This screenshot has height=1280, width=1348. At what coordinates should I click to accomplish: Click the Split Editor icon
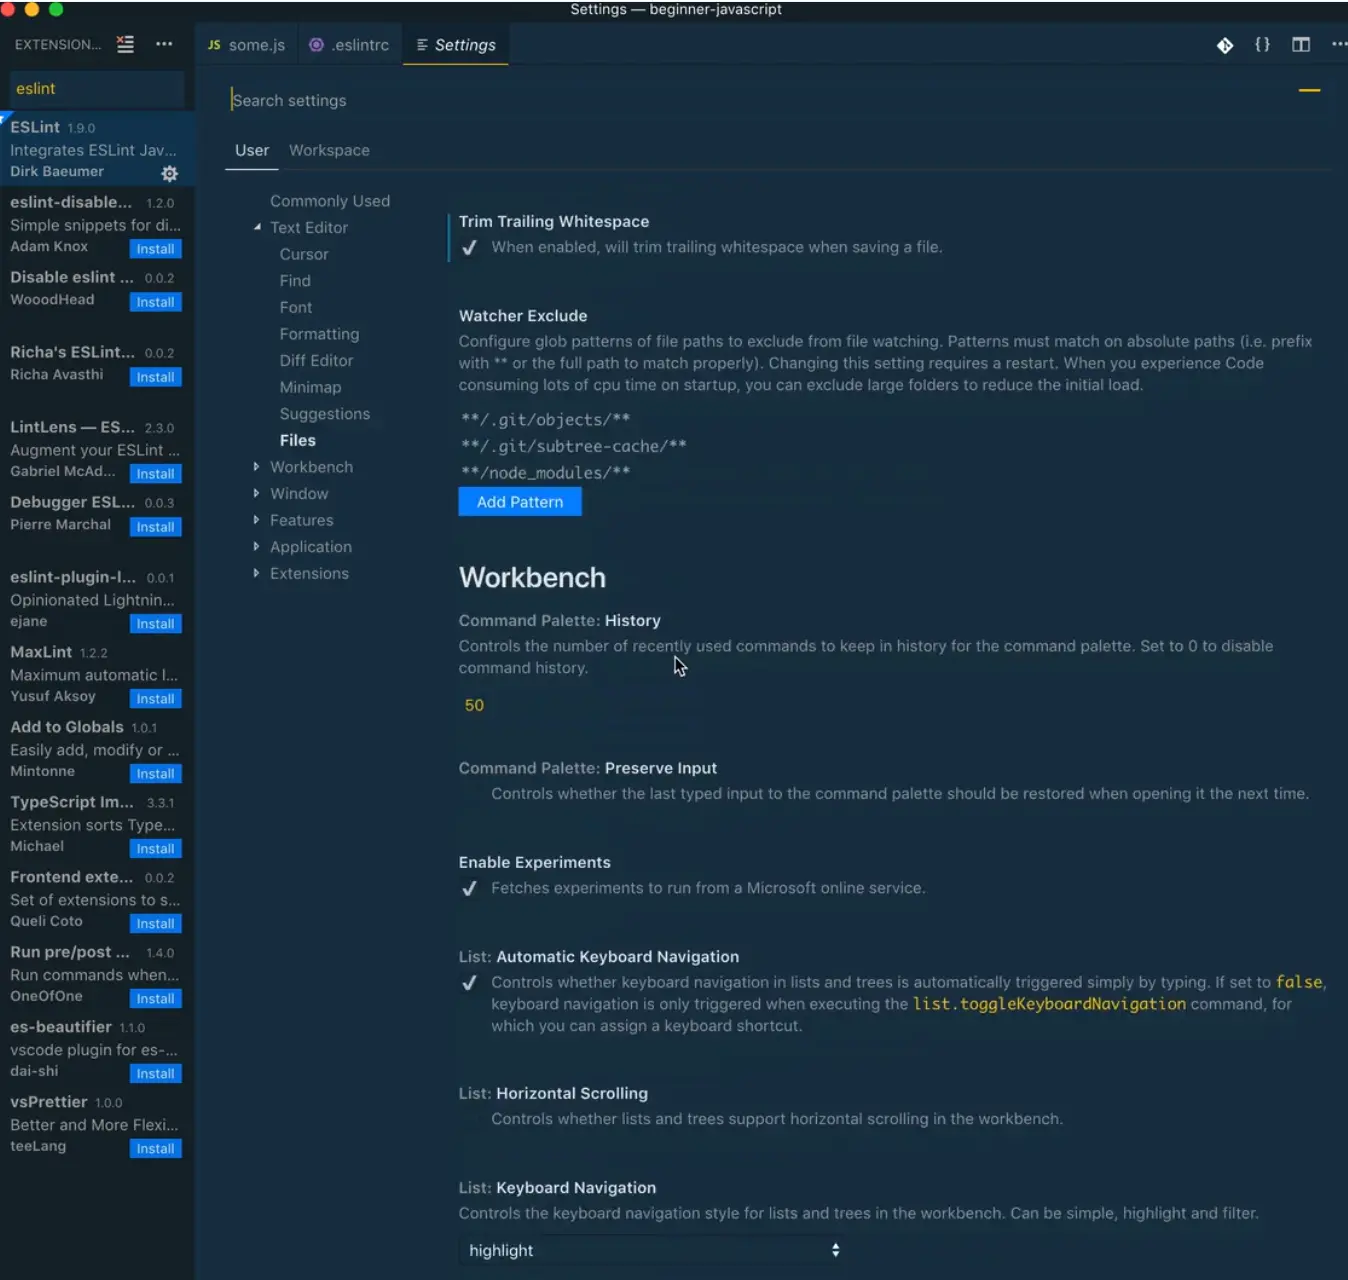pos(1300,45)
